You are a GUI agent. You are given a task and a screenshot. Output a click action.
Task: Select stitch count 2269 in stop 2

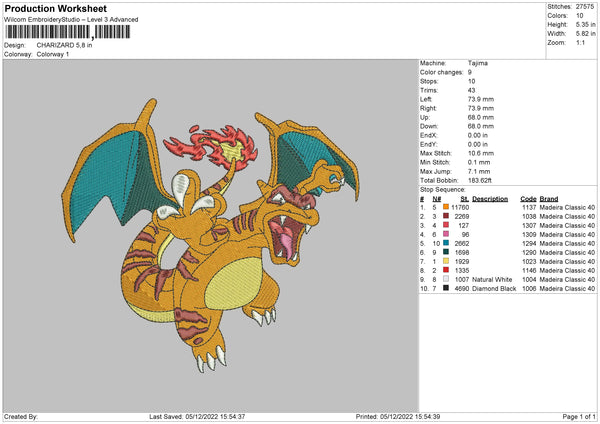pos(462,216)
